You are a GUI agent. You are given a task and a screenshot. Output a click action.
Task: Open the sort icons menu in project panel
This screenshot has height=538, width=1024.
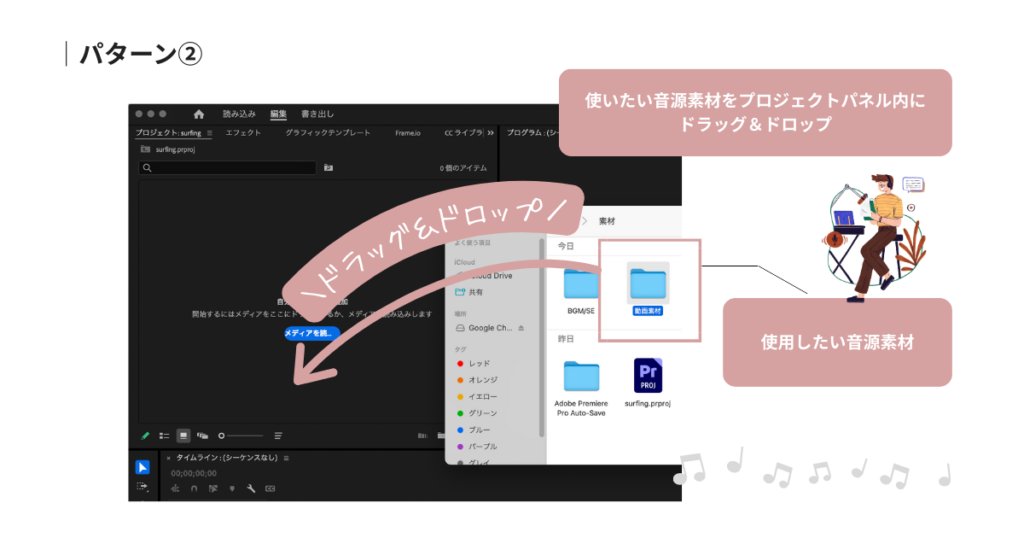coord(278,436)
